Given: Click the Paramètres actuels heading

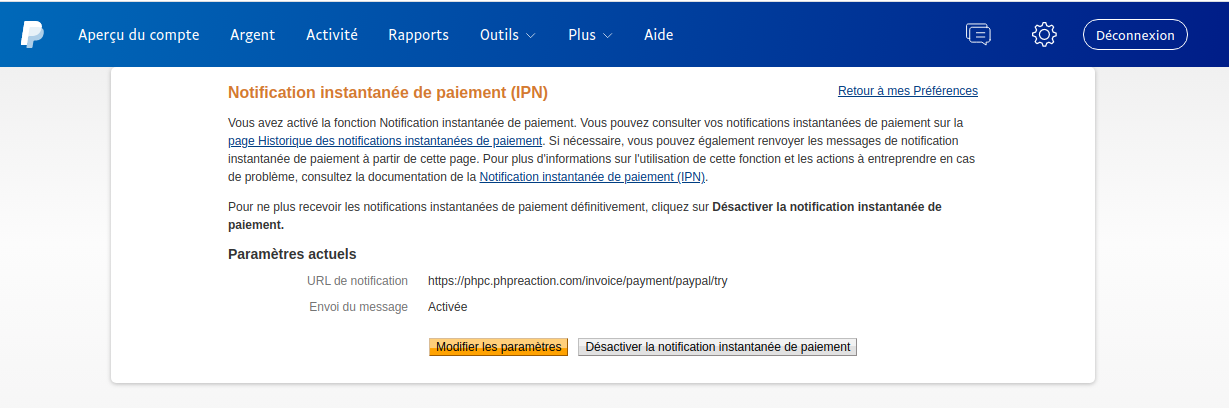Looking at the screenshot, I should (292, 254).
